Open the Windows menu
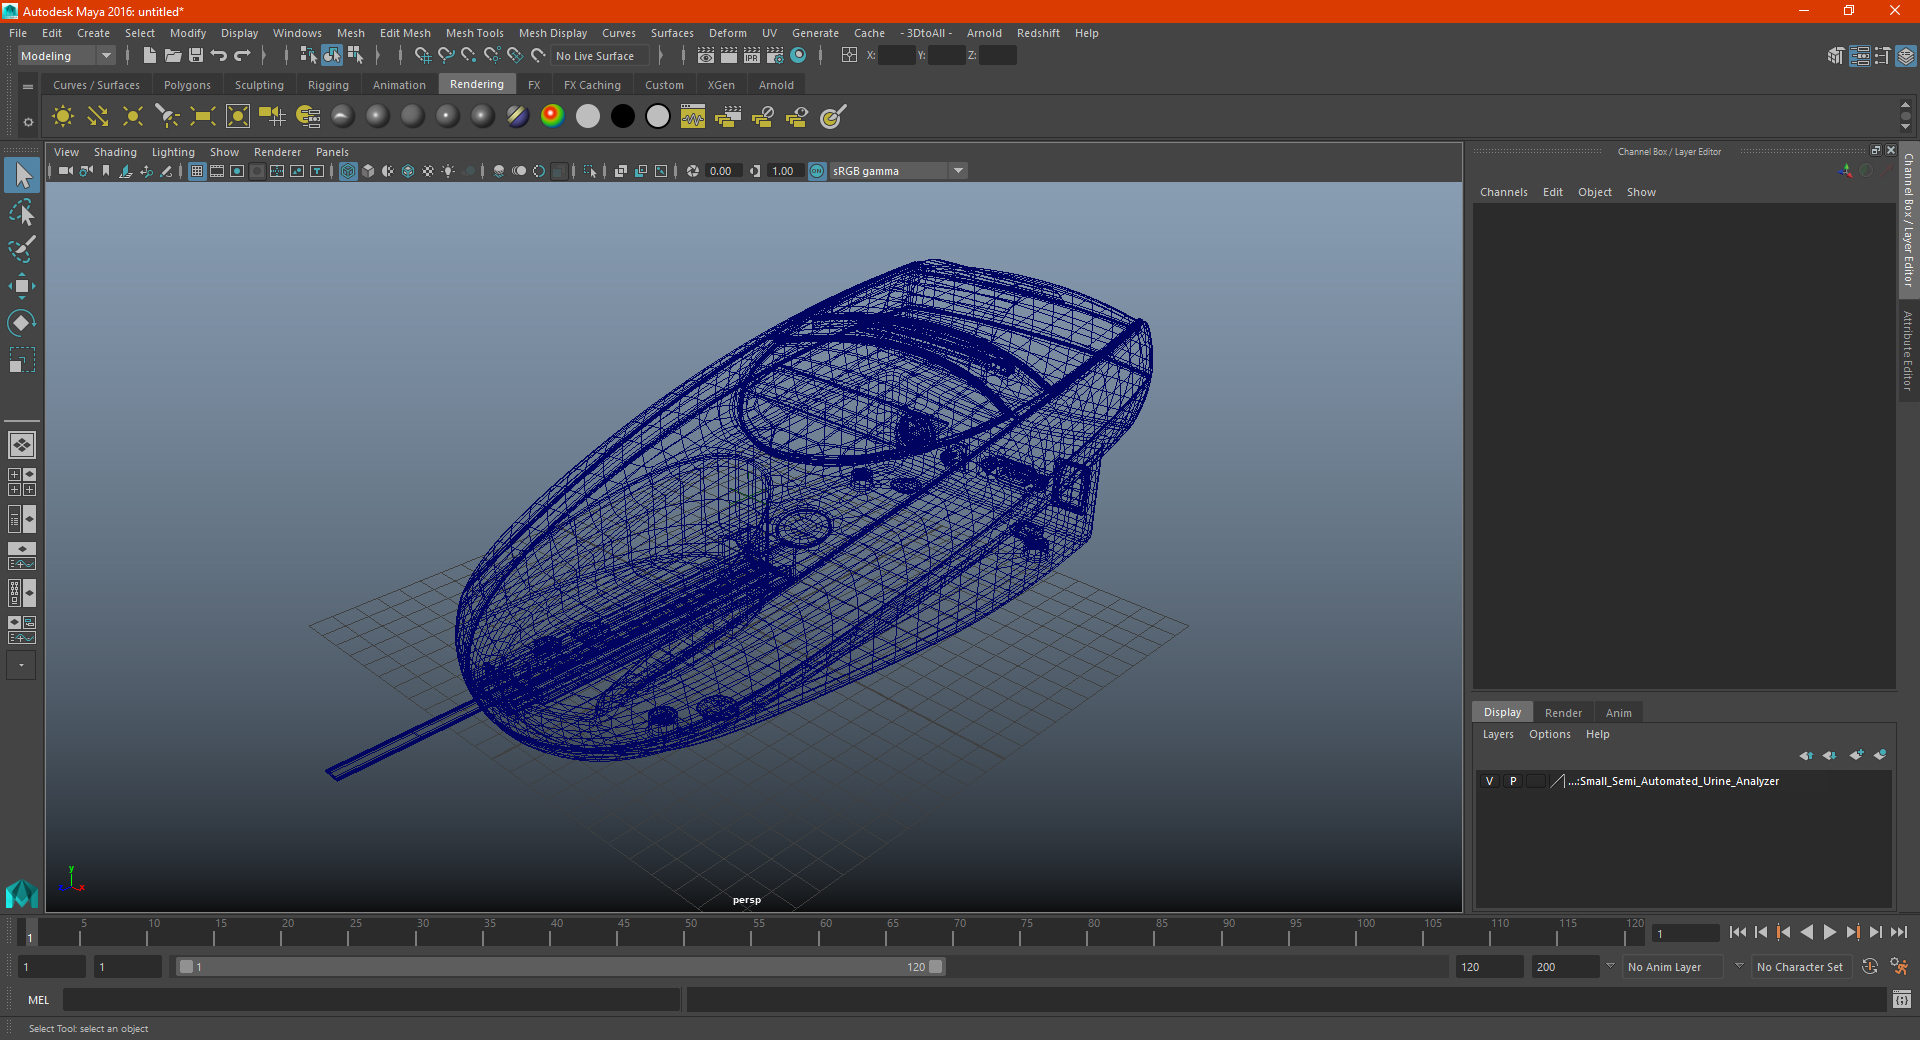The height and width of the screenshot is (1040, 1920). [x=297, y=33]
